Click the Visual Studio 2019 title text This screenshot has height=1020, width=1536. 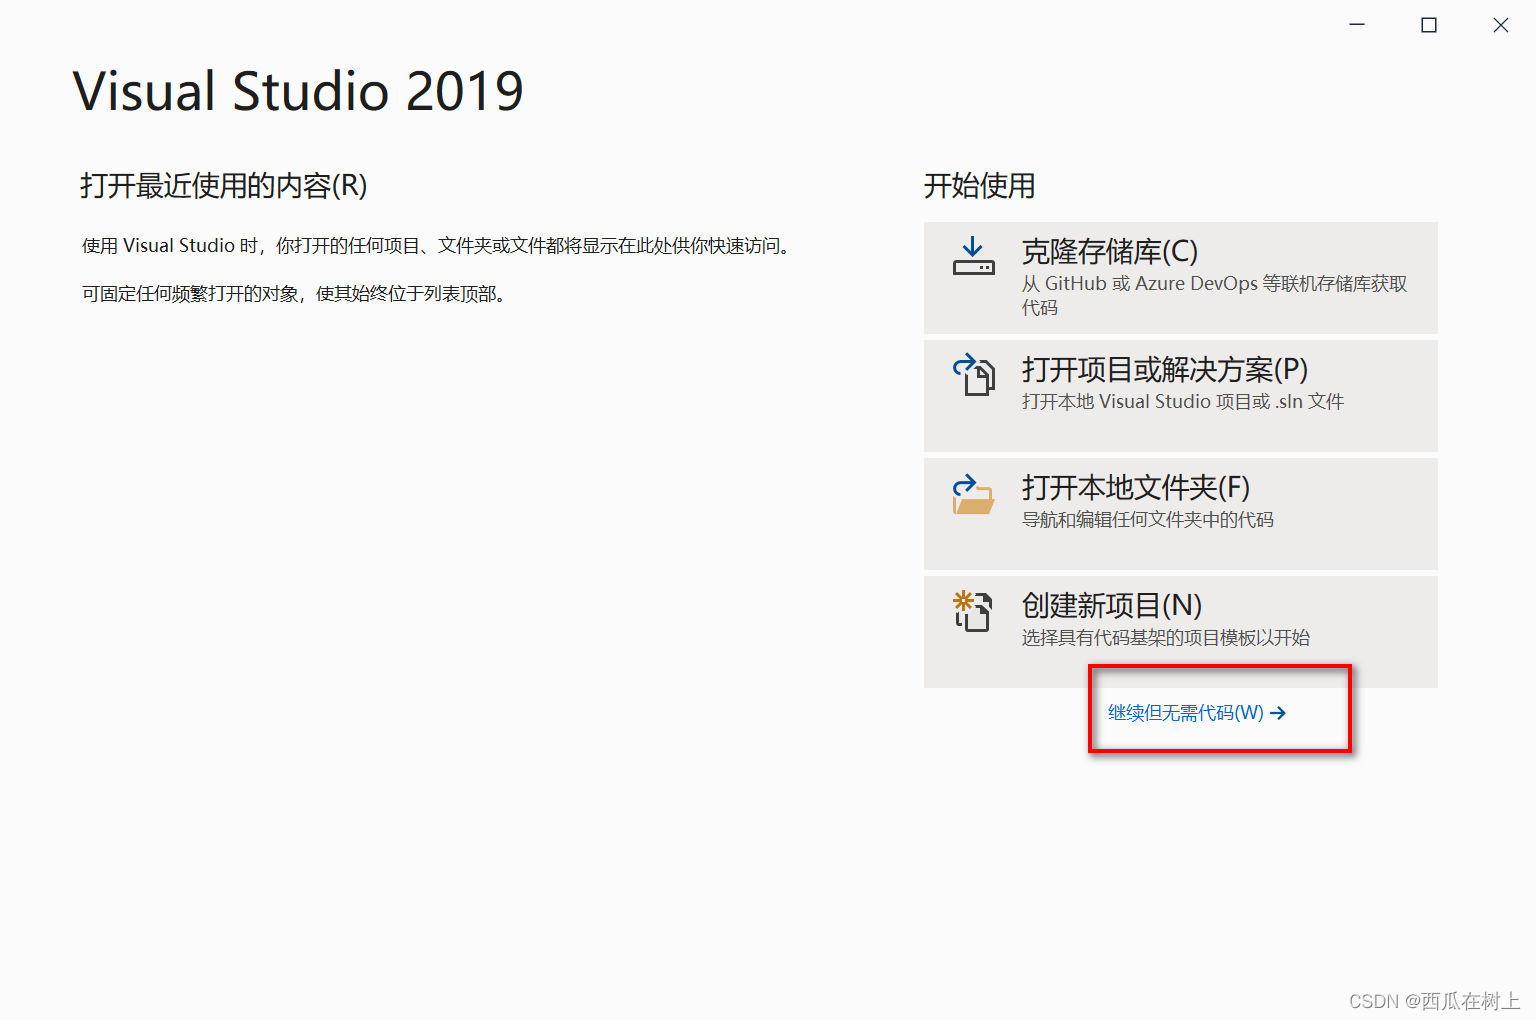tap(297, 91)
